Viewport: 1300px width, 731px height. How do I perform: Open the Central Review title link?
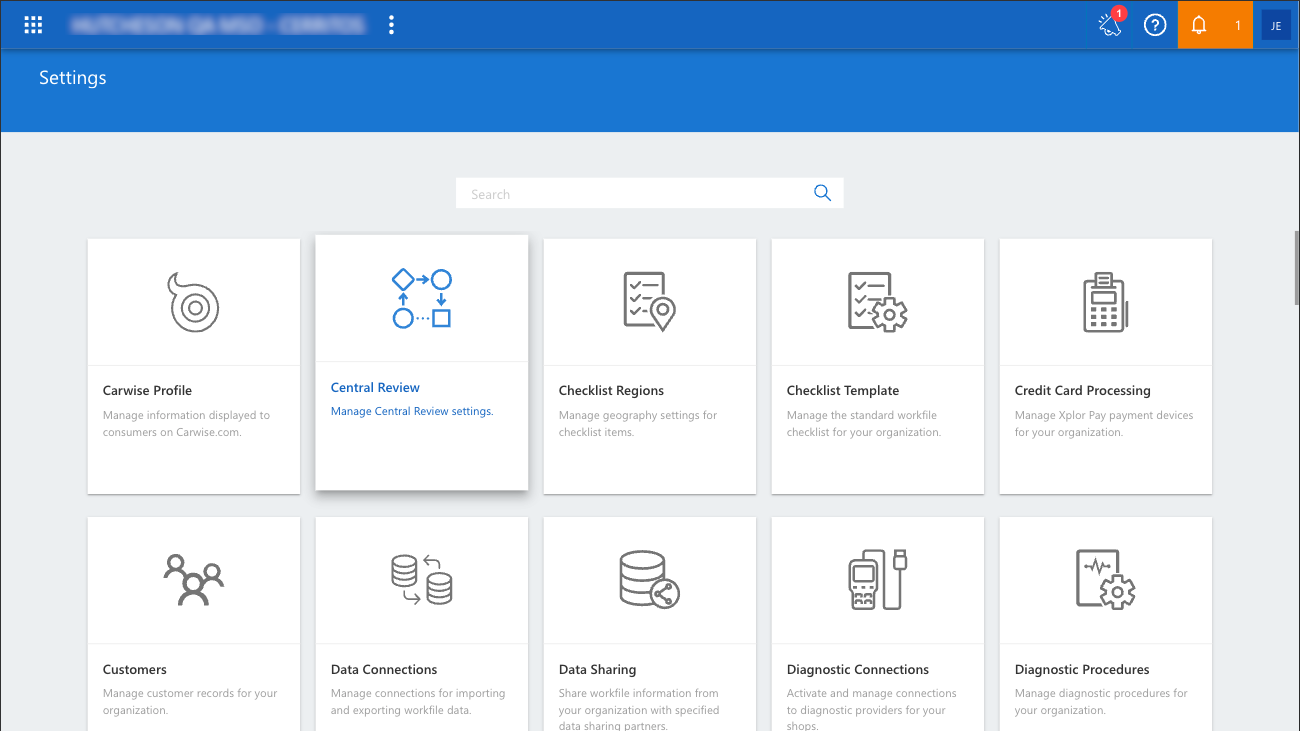coord(375,387)
